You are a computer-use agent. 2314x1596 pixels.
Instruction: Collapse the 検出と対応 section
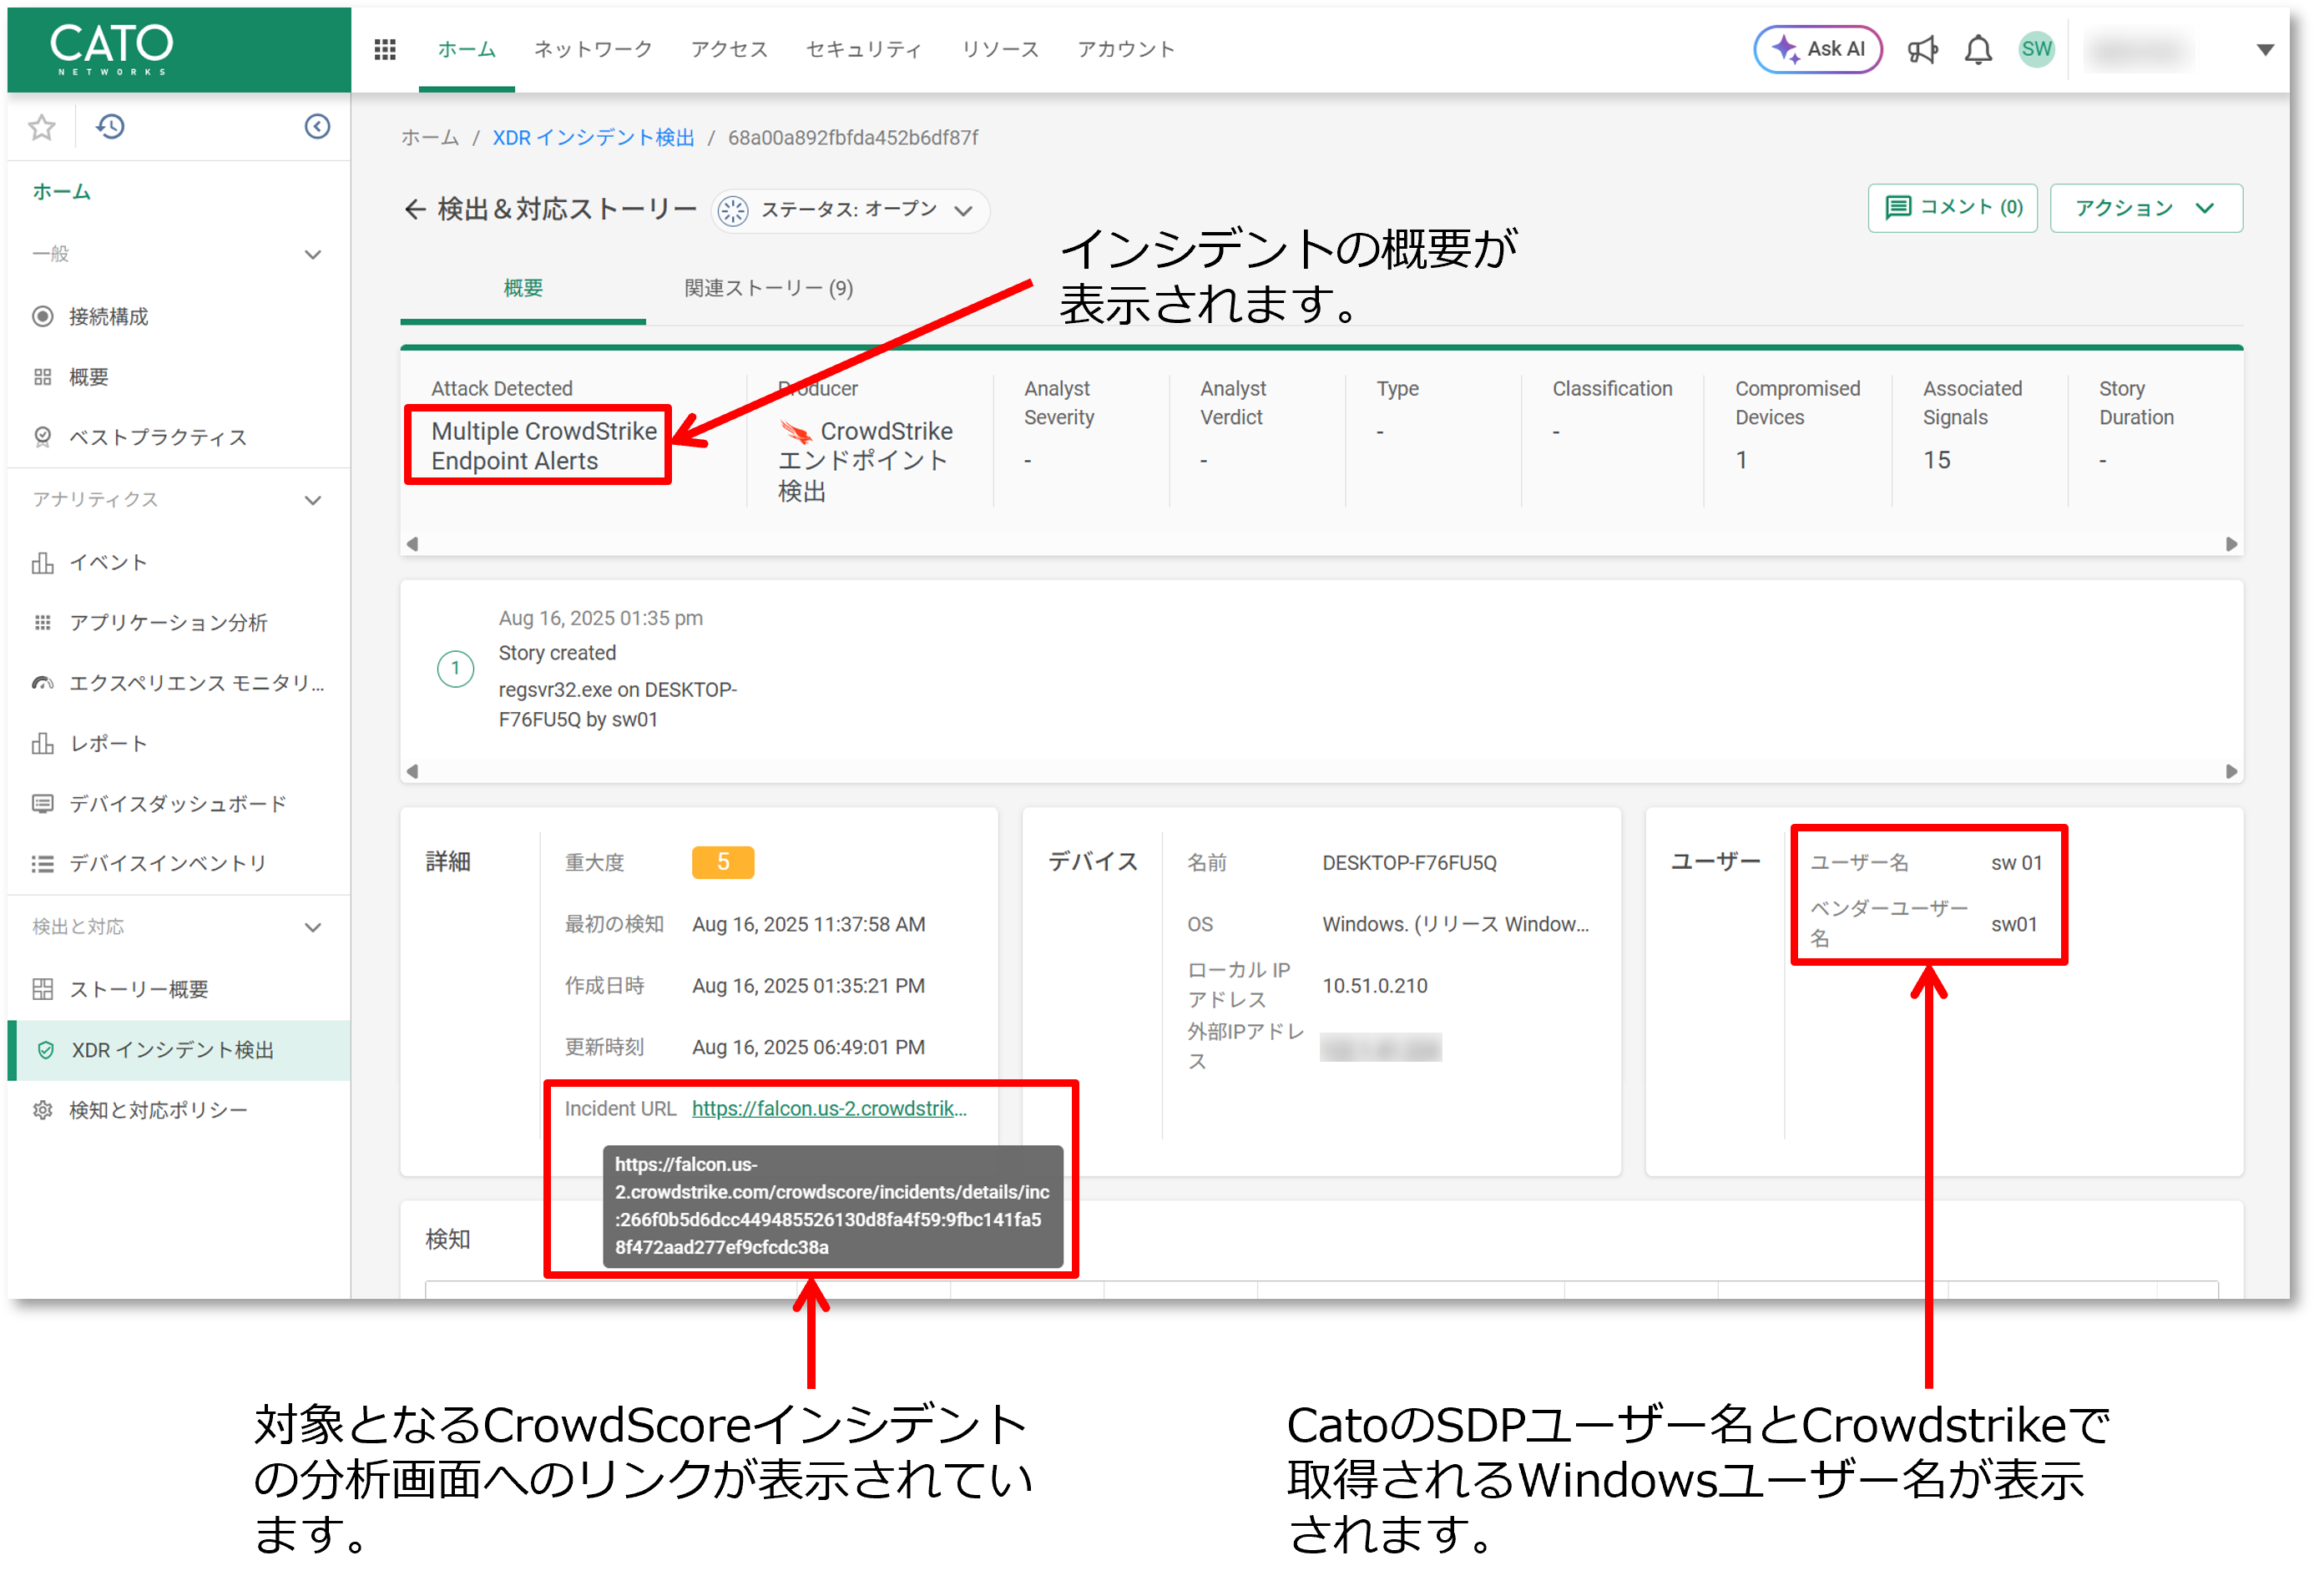pos(313,928)
